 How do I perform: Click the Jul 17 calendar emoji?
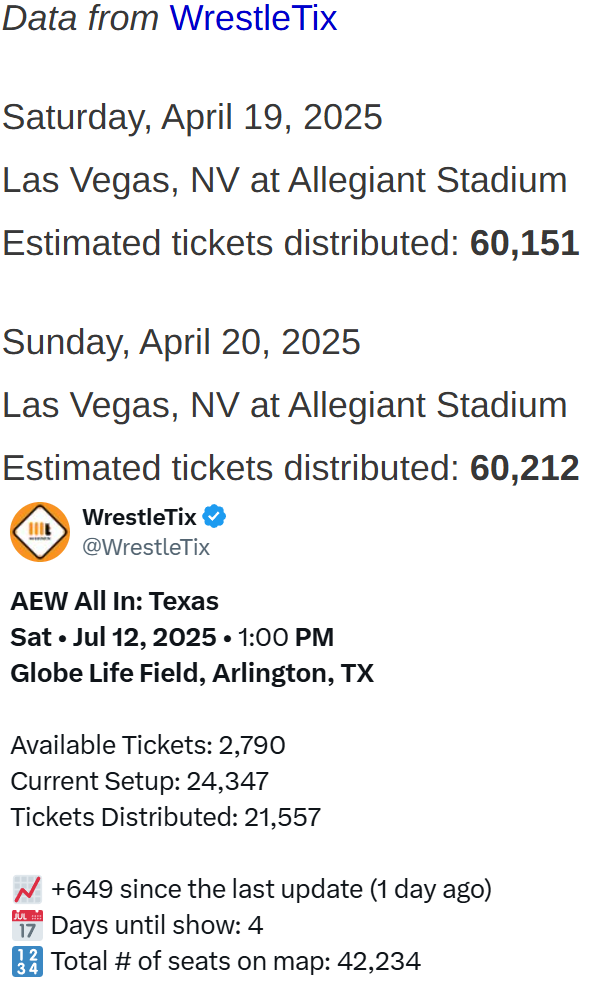tap(27, 925)
